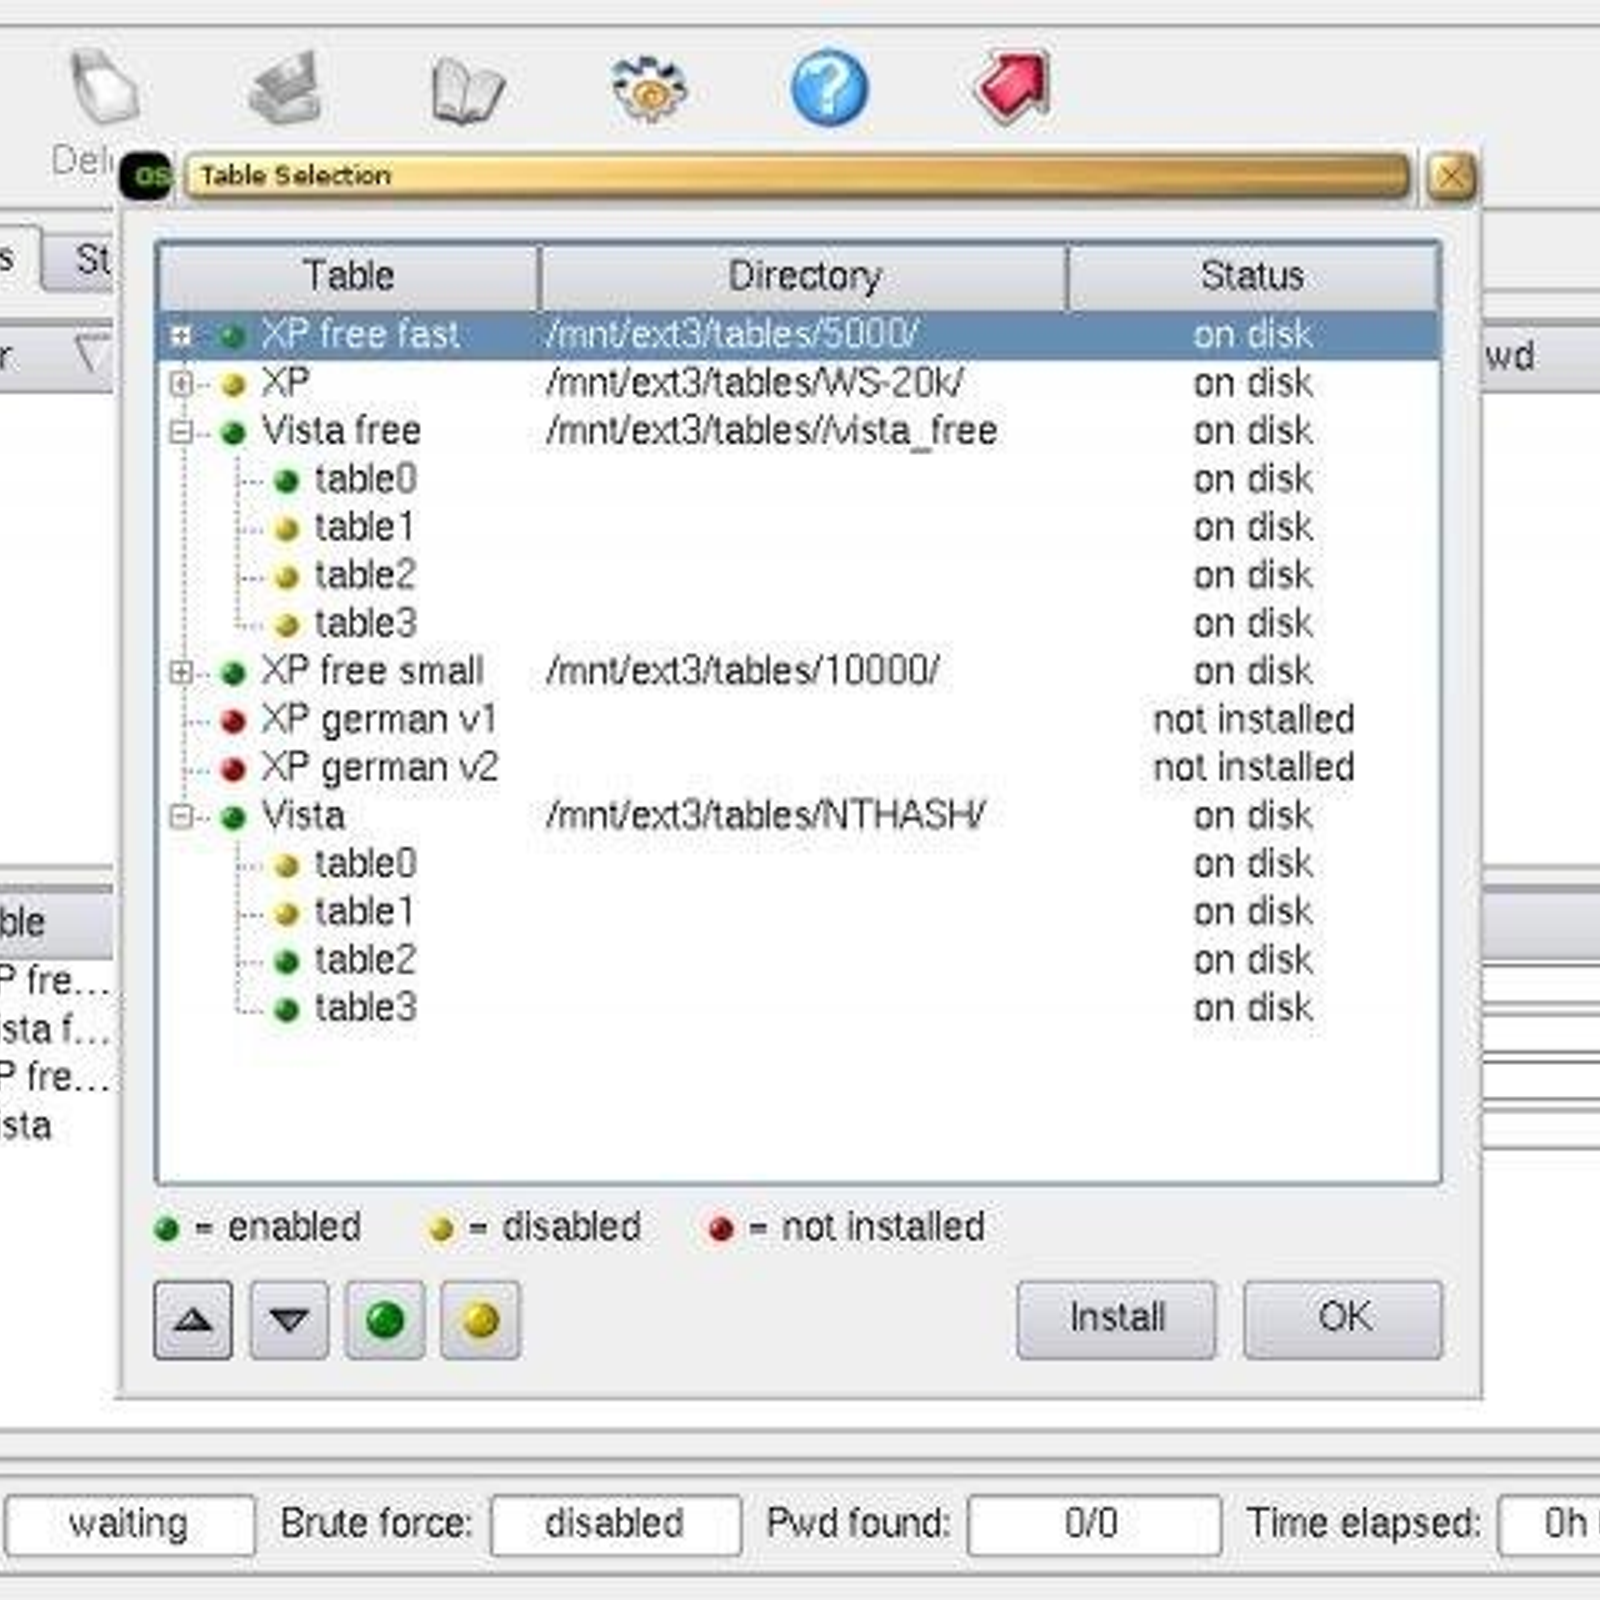This screenshot has width=1600, height=1600.
Task: Click the Time elapsed field
Action: pos(1550,1524)
